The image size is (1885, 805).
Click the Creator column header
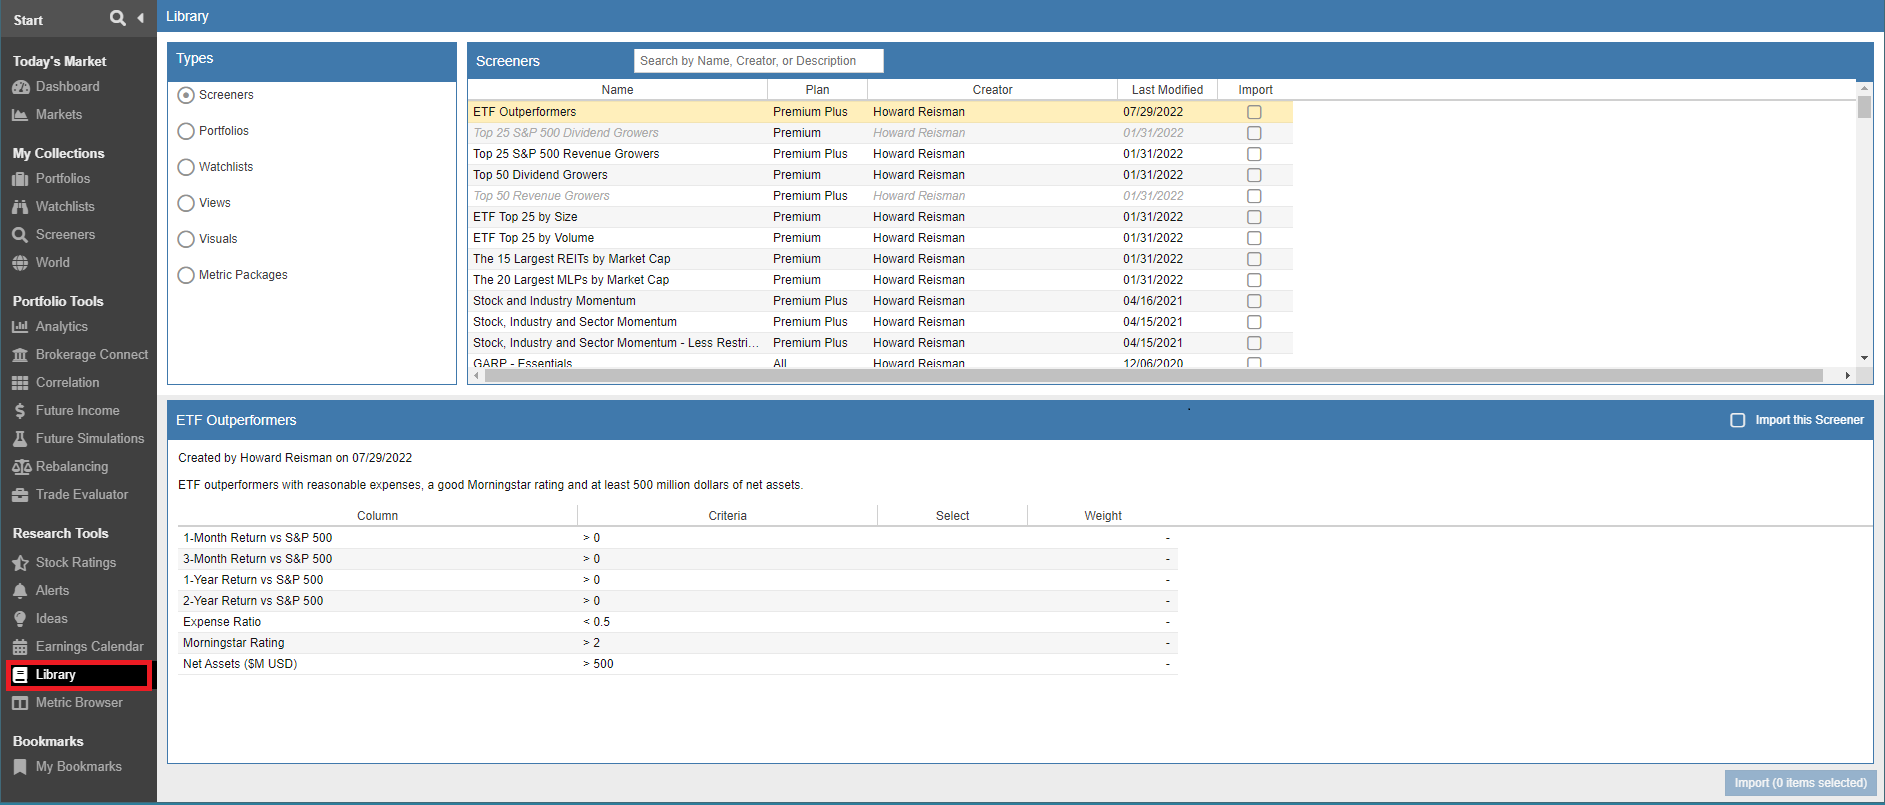pos(992,90)
